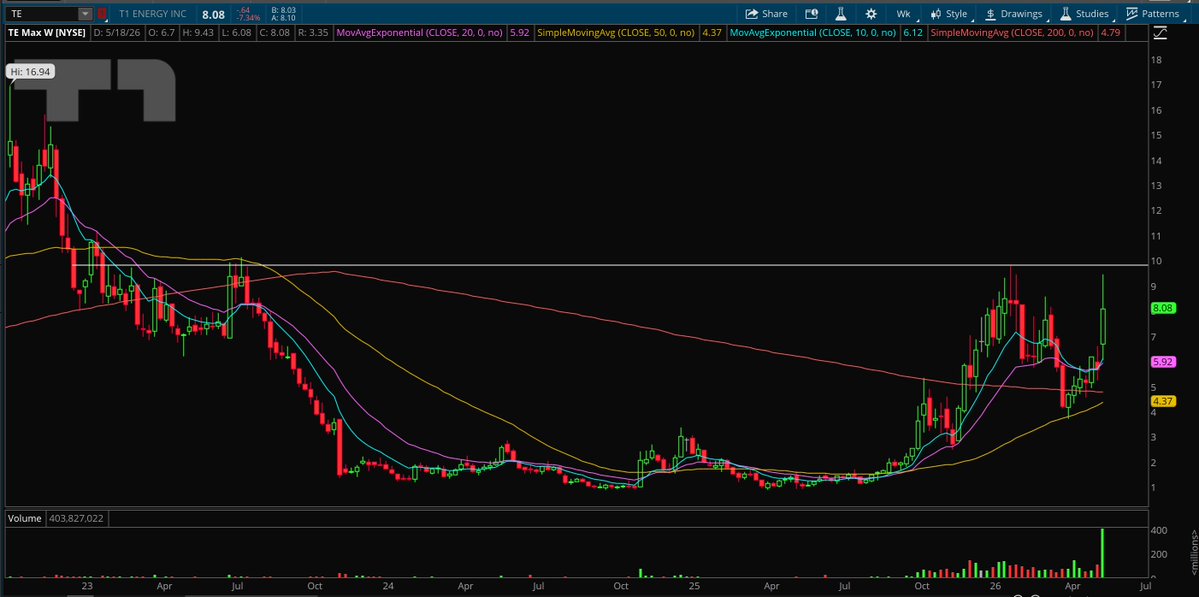Expand the symbol dropdown arrow

coord(84,14)
